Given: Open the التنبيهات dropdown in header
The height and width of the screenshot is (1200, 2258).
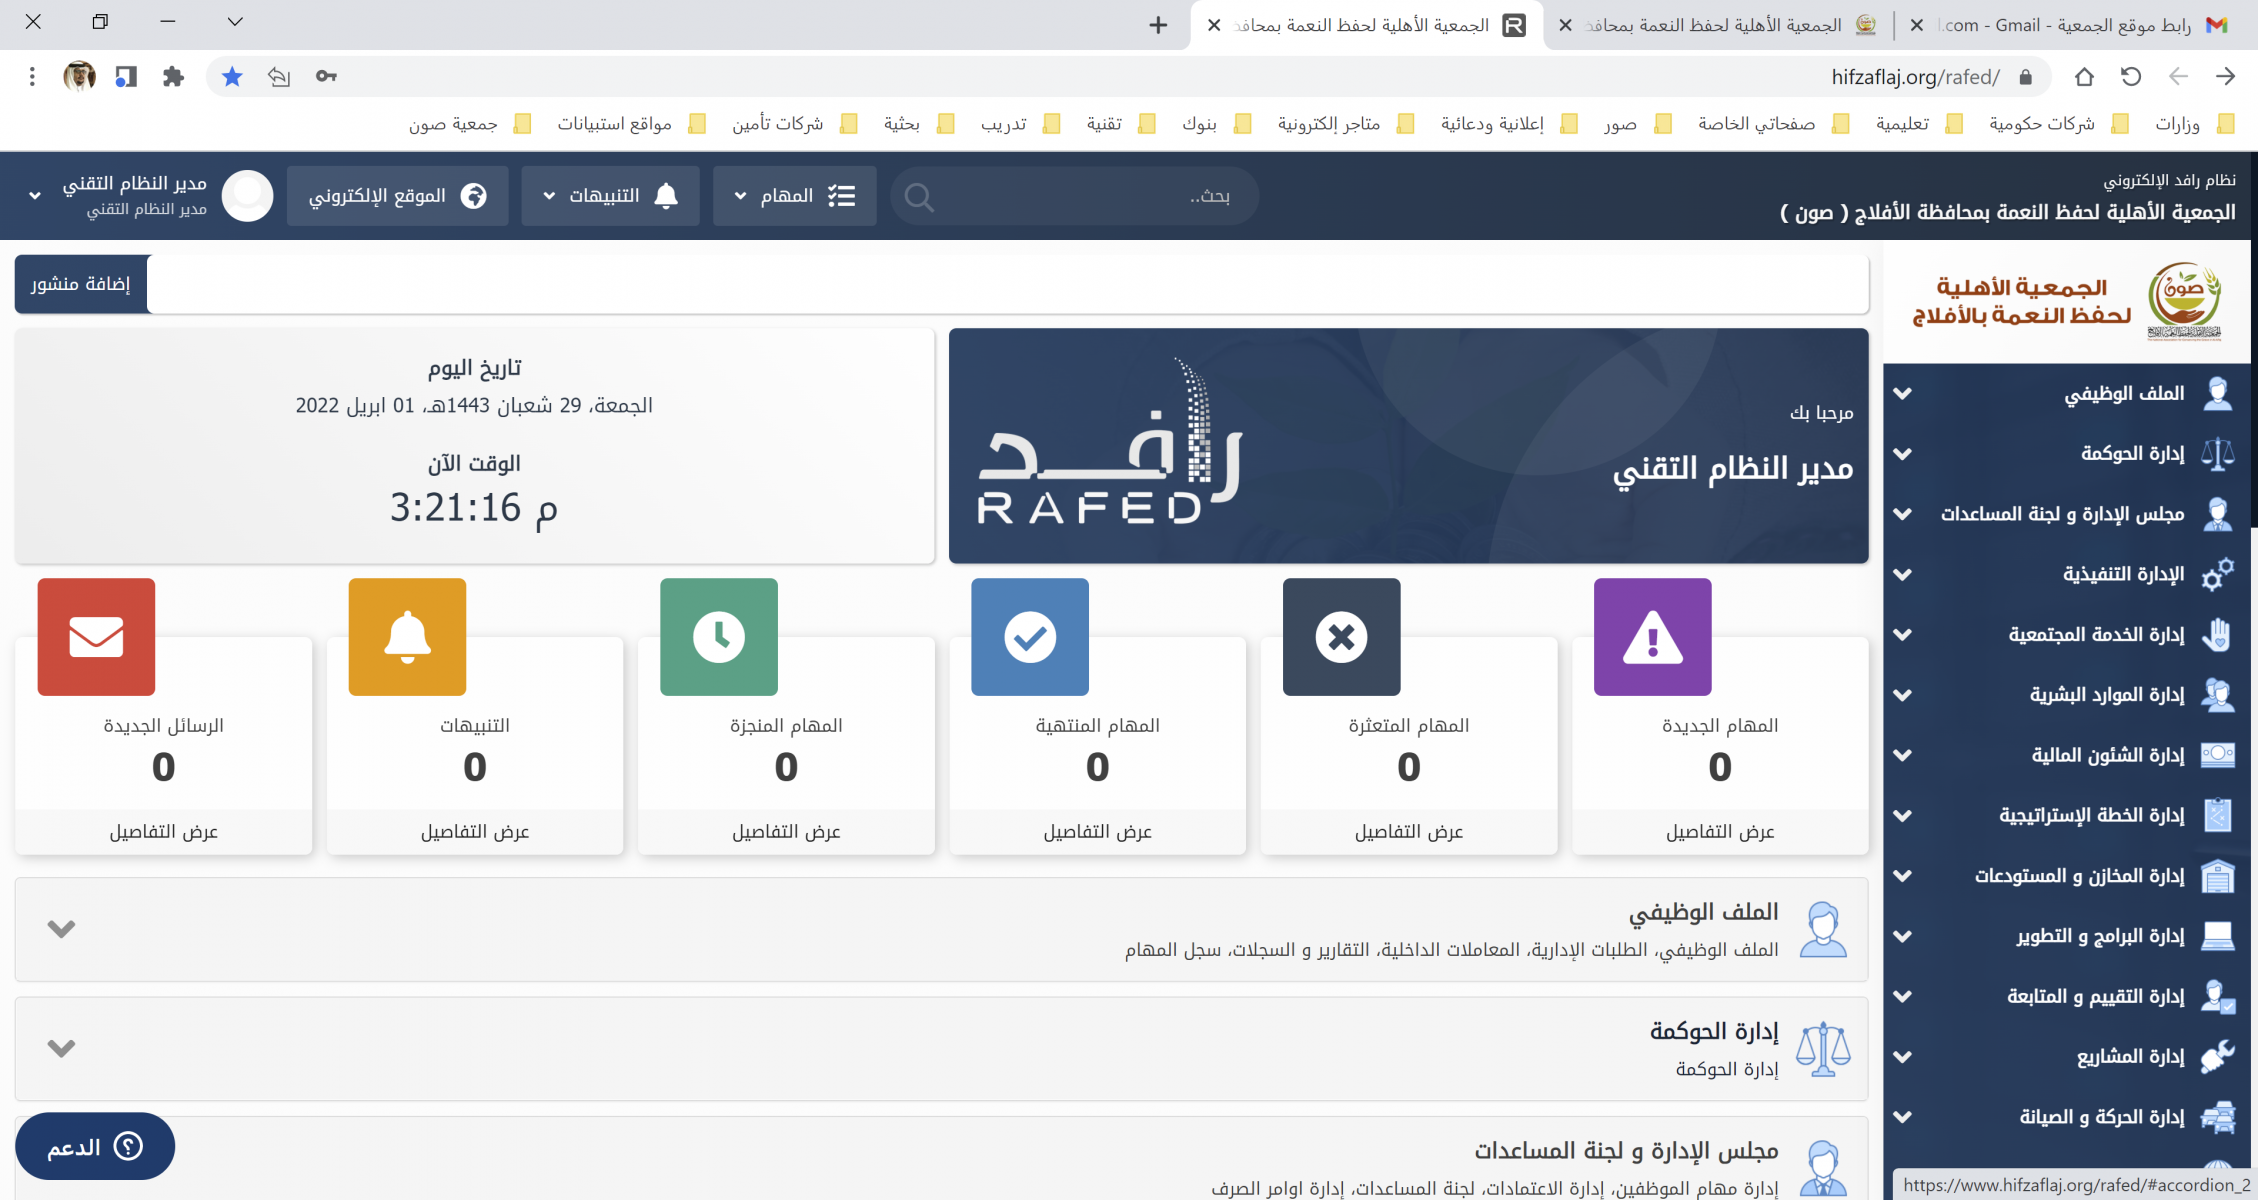Looking at the screenshot, I should coord(610,196).
